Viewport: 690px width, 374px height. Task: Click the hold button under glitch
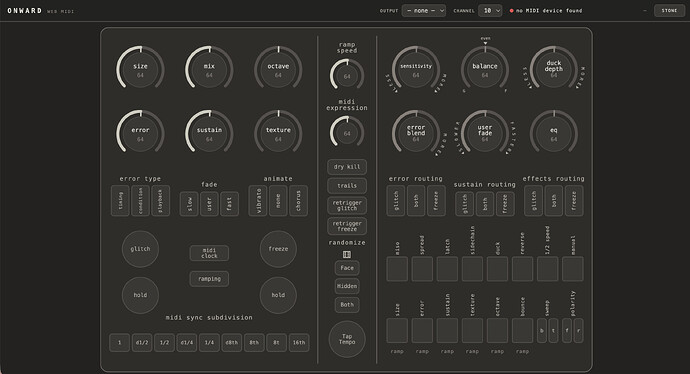point(140,295)
